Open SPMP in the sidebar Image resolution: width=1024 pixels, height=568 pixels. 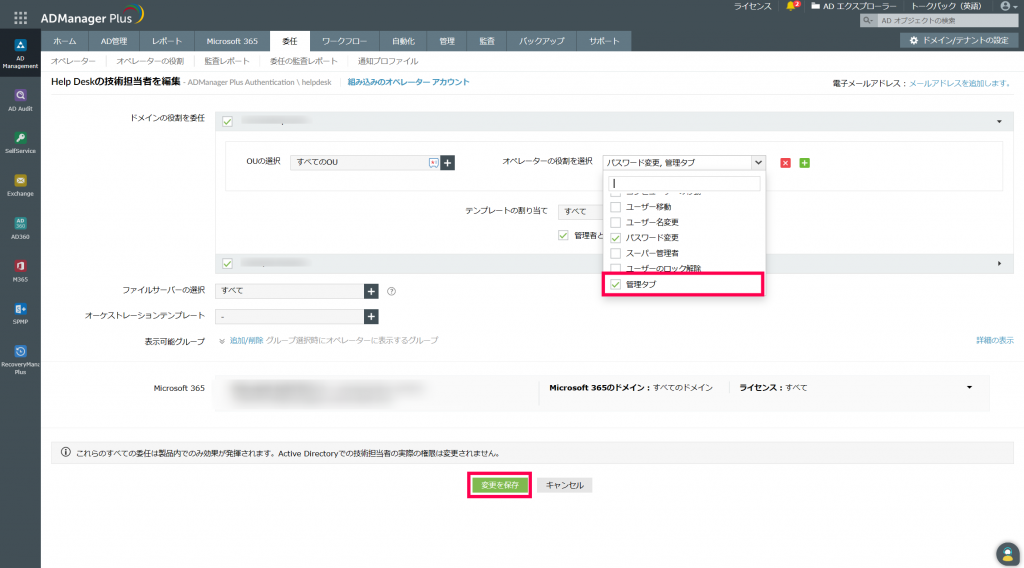point(20,313)
